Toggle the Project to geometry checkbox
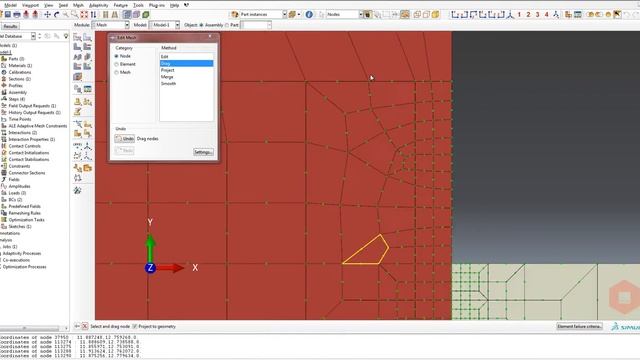This screenshot has width=640, height=360. pos(135,327)
